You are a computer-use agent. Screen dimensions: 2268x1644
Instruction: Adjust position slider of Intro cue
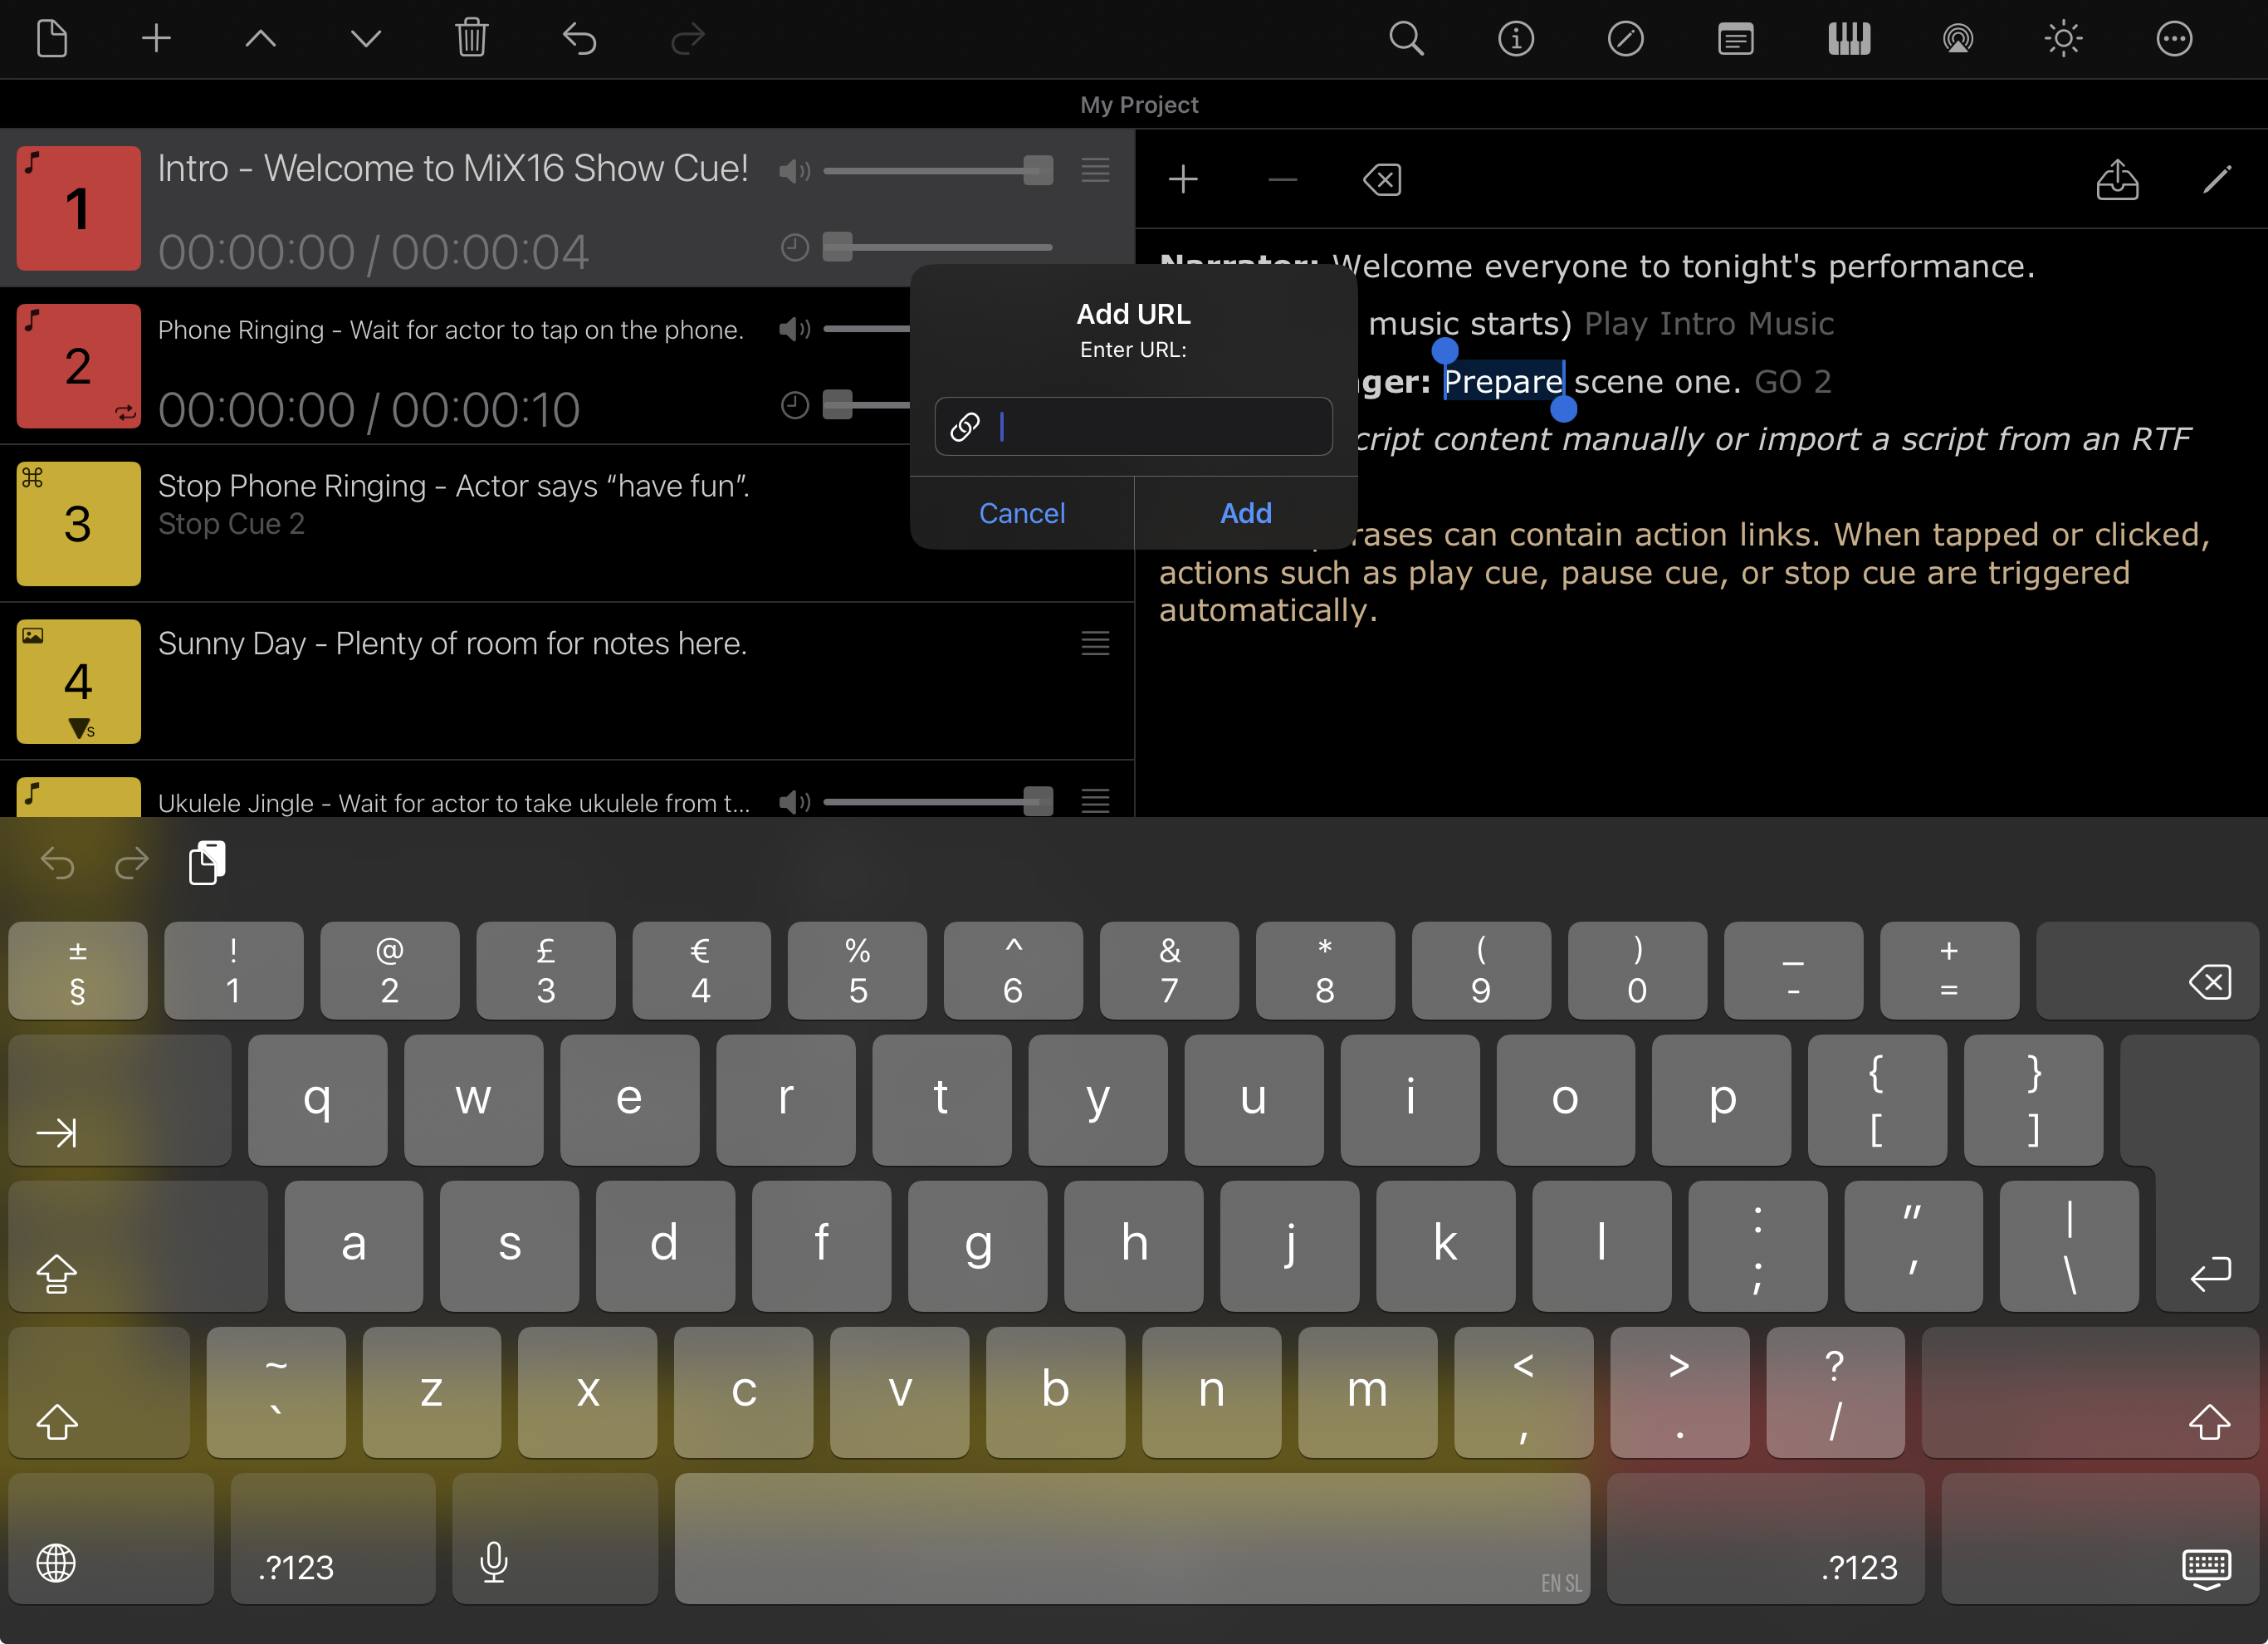click(x=938, y=247)
